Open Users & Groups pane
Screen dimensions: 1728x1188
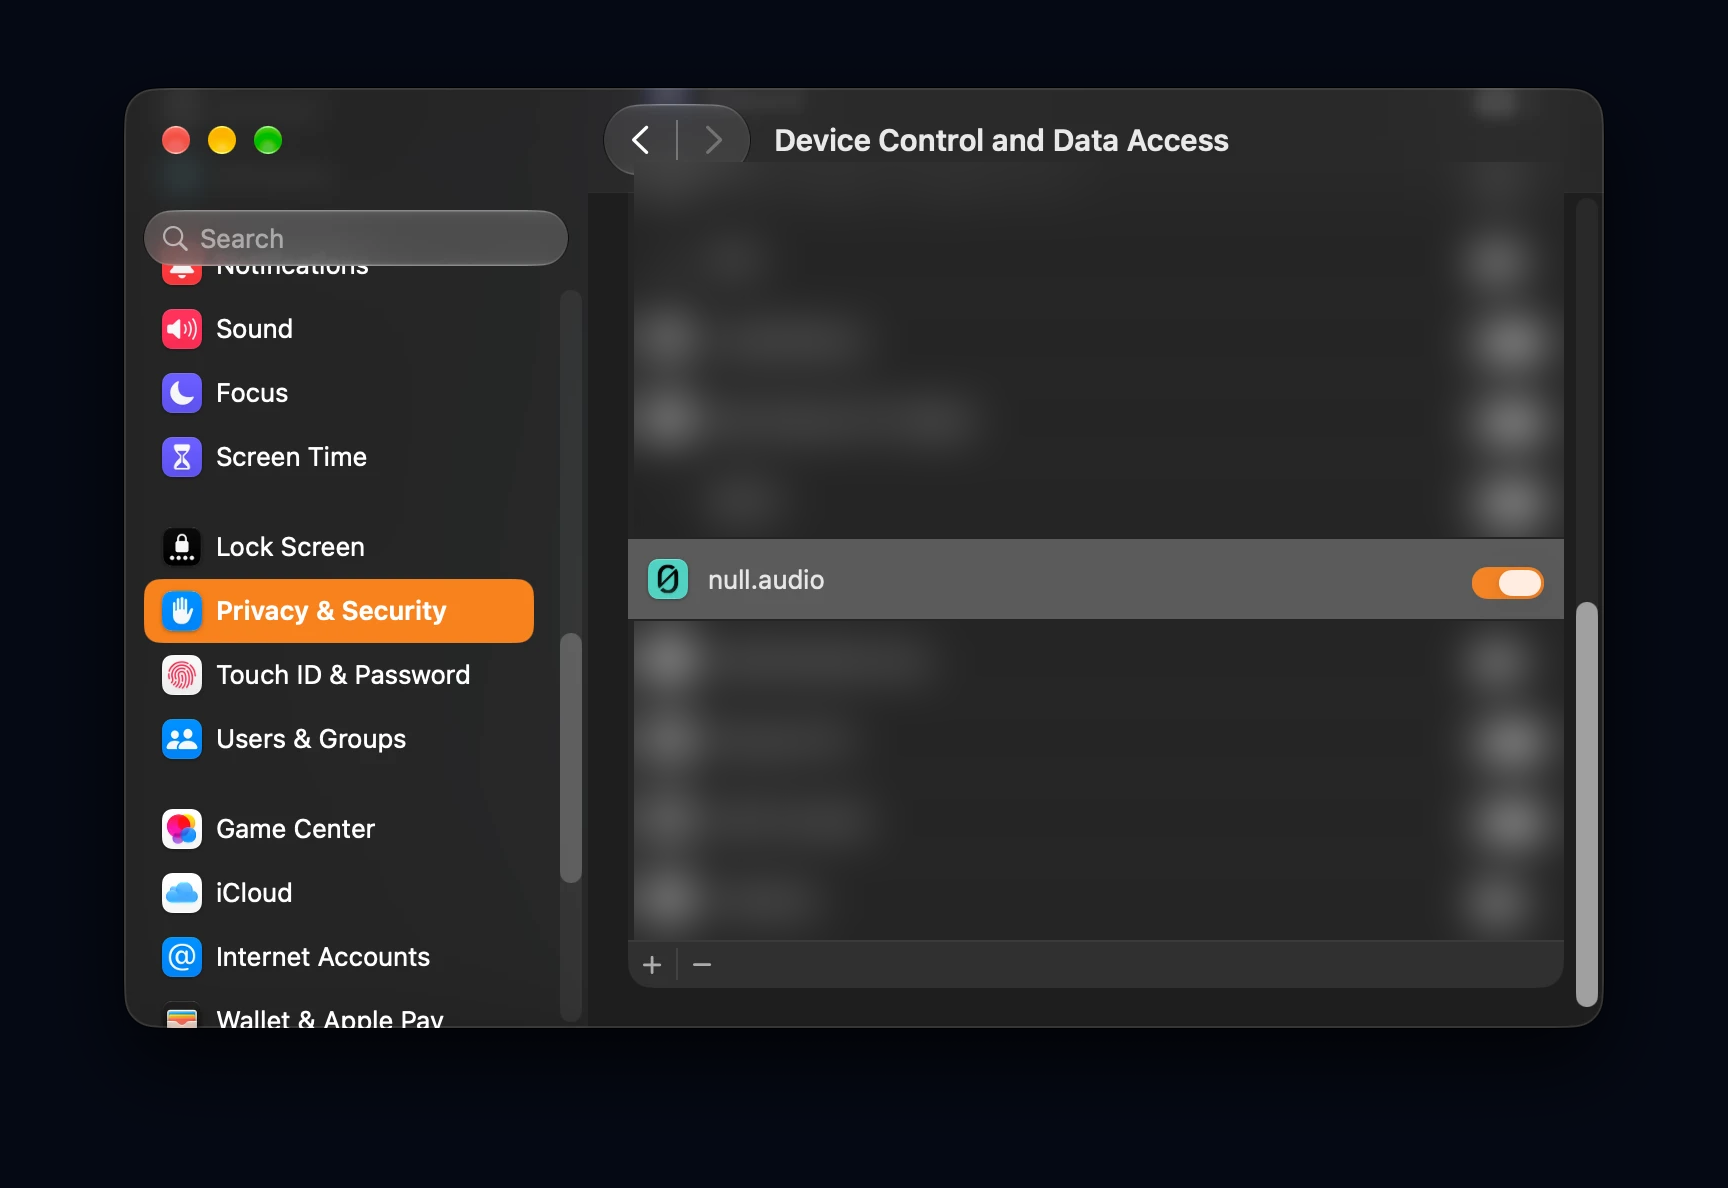point(339,739)
